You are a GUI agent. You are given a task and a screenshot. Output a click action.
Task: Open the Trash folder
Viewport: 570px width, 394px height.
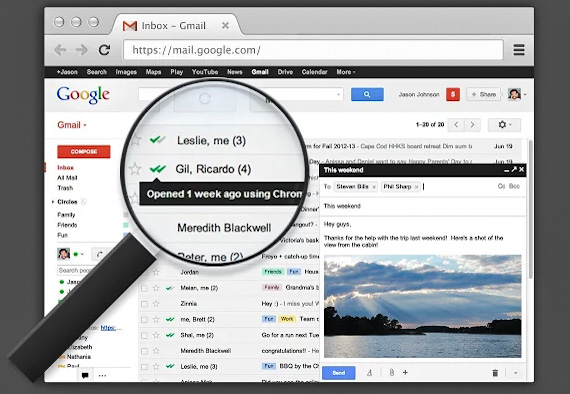[65, 188]
